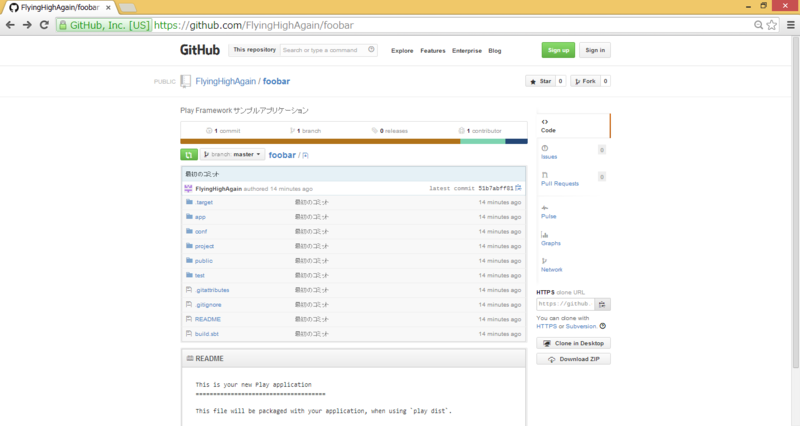Open the FlyingHighAgain owner link
The height and width of the screenshot is (426, 800).
point(226,81)
